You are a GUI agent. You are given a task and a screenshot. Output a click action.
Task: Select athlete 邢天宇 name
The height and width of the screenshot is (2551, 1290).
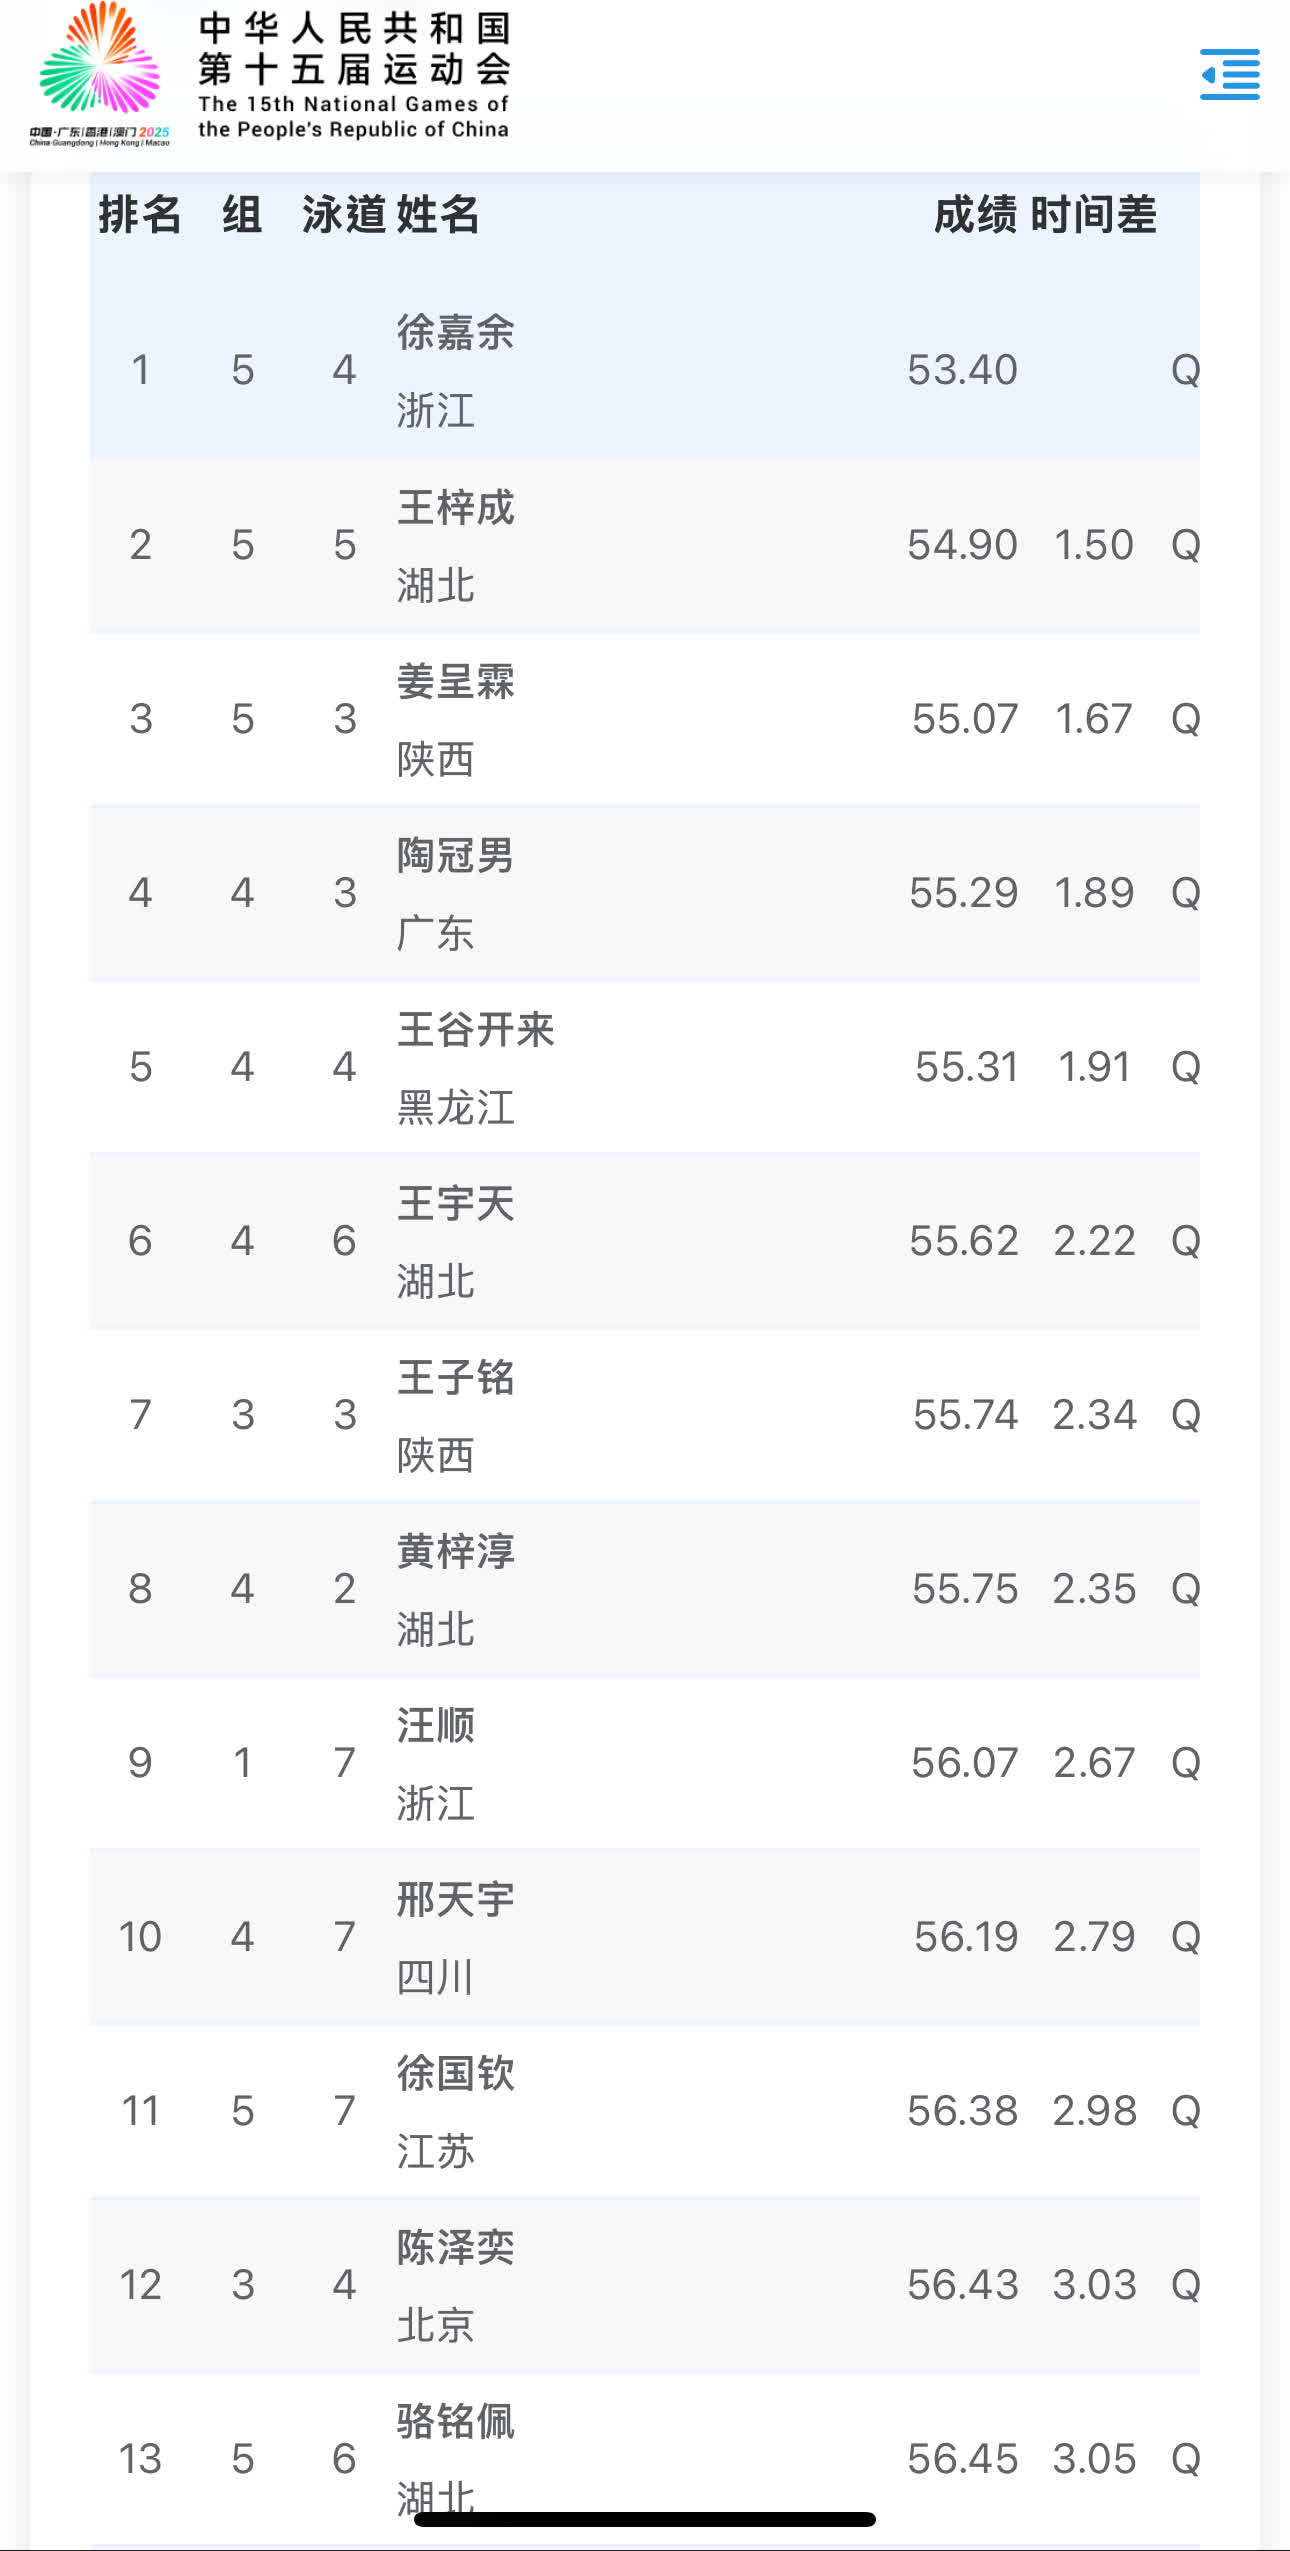pyautogui.click(x=455, y=1900)
